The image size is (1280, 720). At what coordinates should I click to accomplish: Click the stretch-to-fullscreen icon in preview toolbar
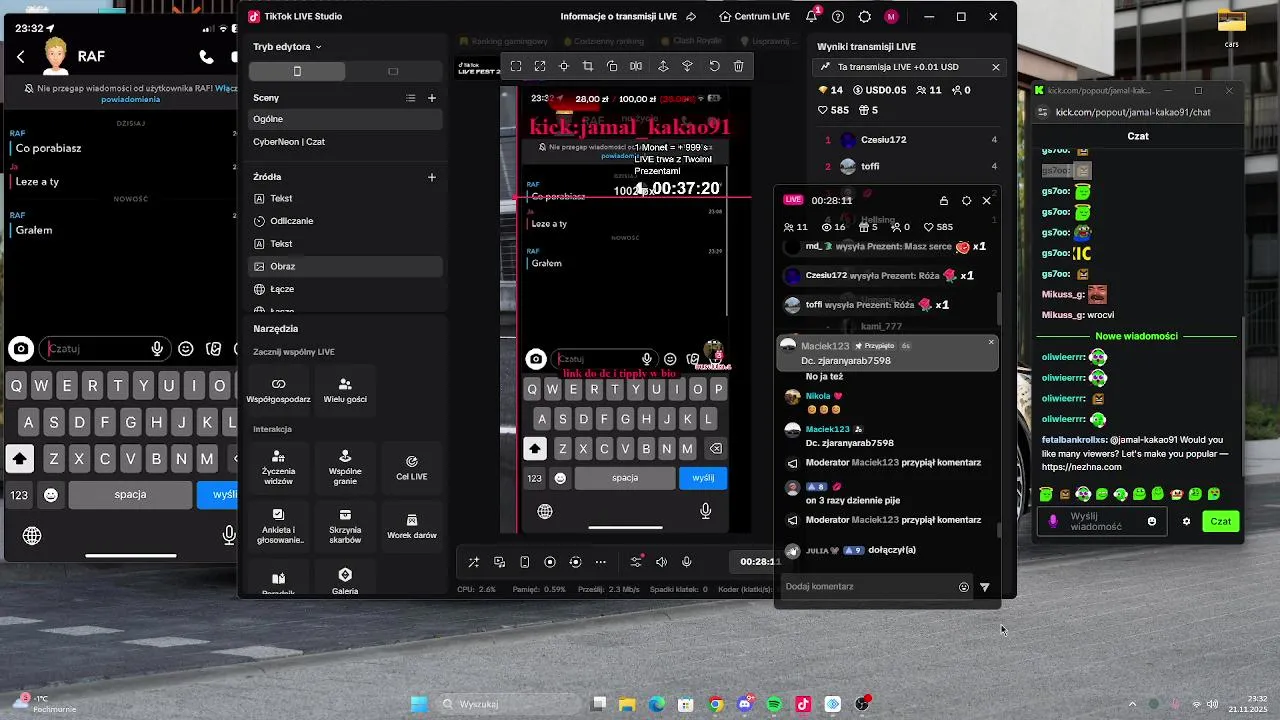(x=540, y=66)
